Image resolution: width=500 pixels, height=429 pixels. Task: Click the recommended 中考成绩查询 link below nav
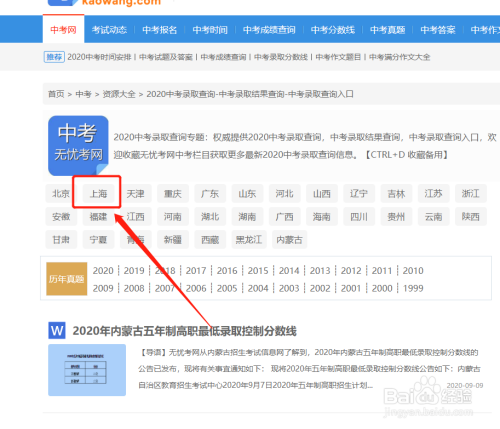pyautogui.click(x=223, y=57)
